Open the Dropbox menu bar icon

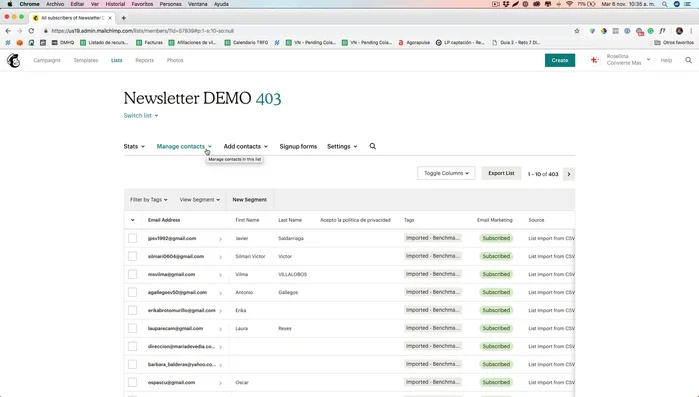(506, 4)
